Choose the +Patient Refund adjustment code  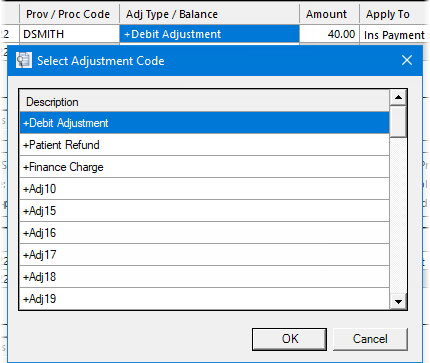click(x=204, y=145)
